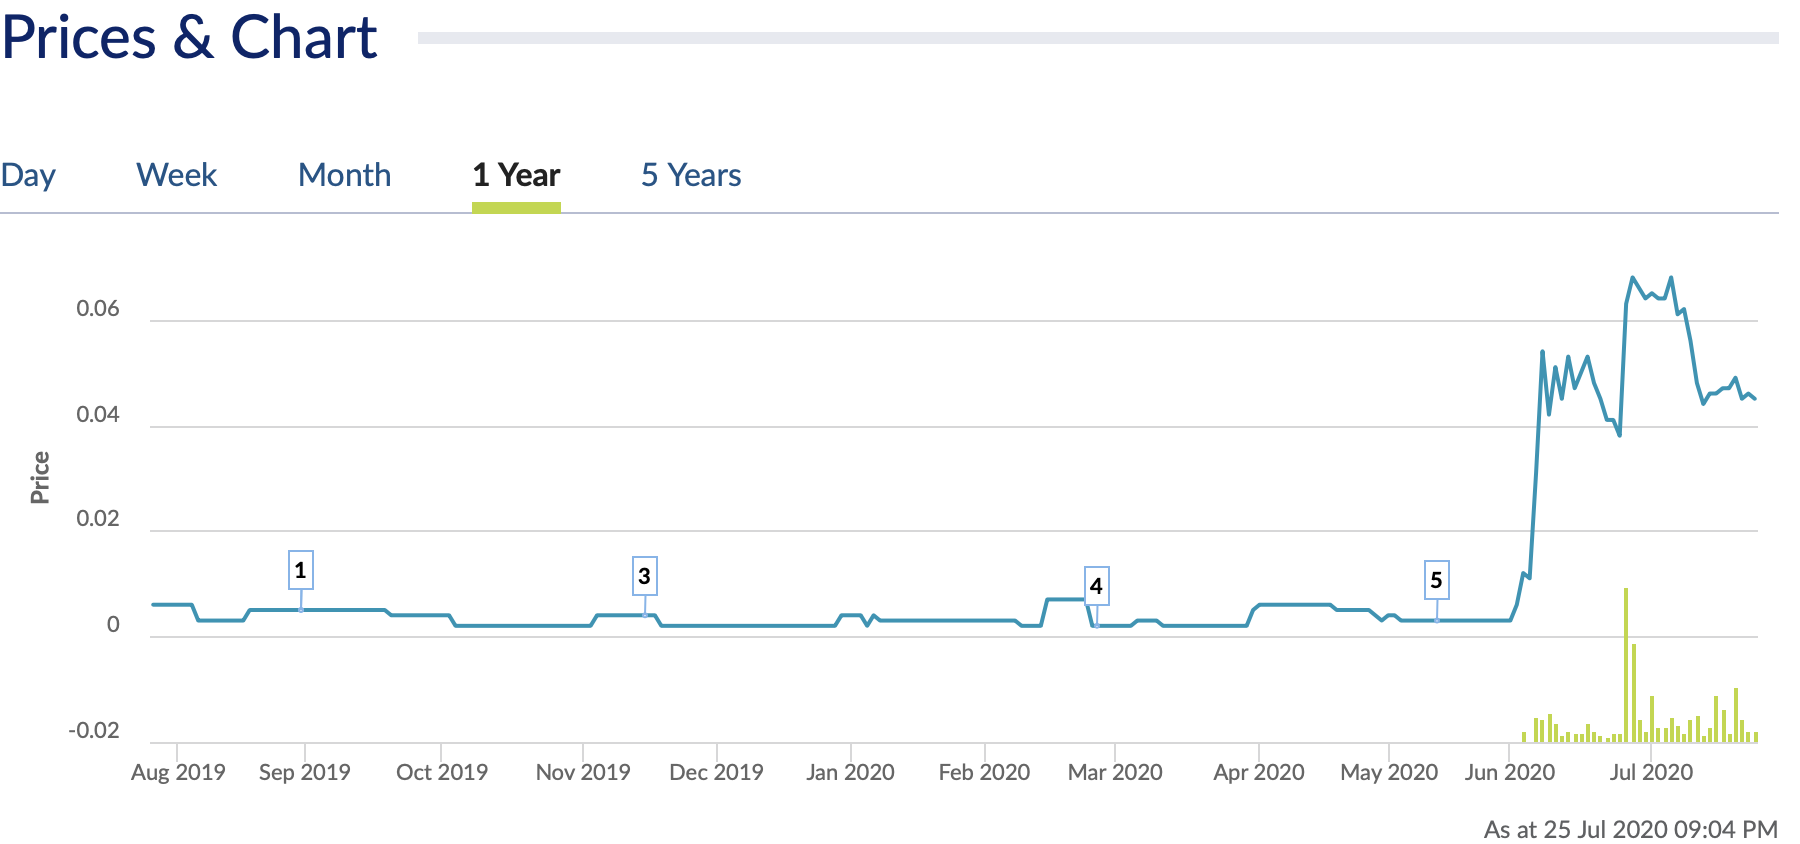The image size is (1800, 844).
Task: Click the Jan 2020 axis label
Action: (850, 772)
